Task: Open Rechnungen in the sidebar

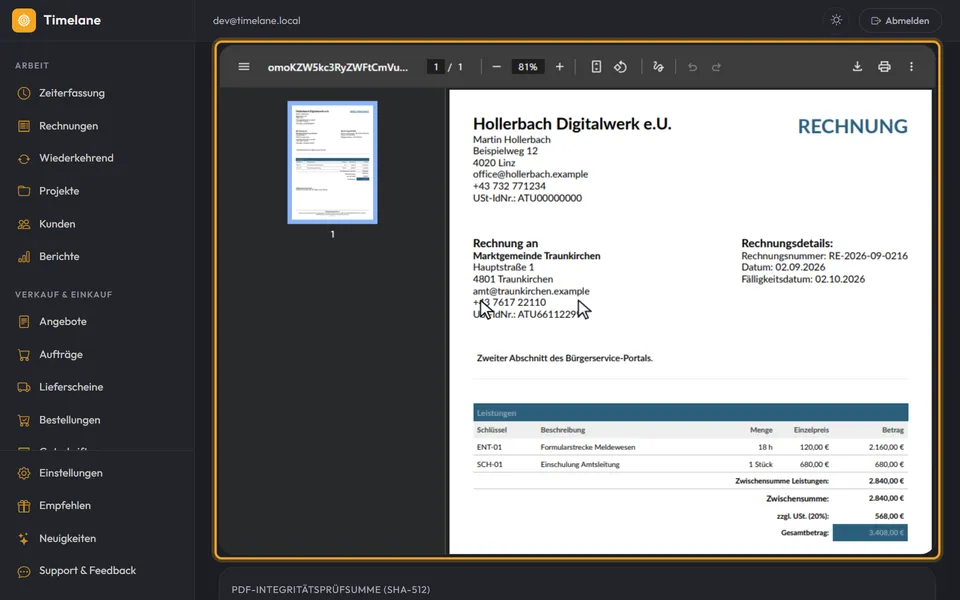Action: [69, 126]
